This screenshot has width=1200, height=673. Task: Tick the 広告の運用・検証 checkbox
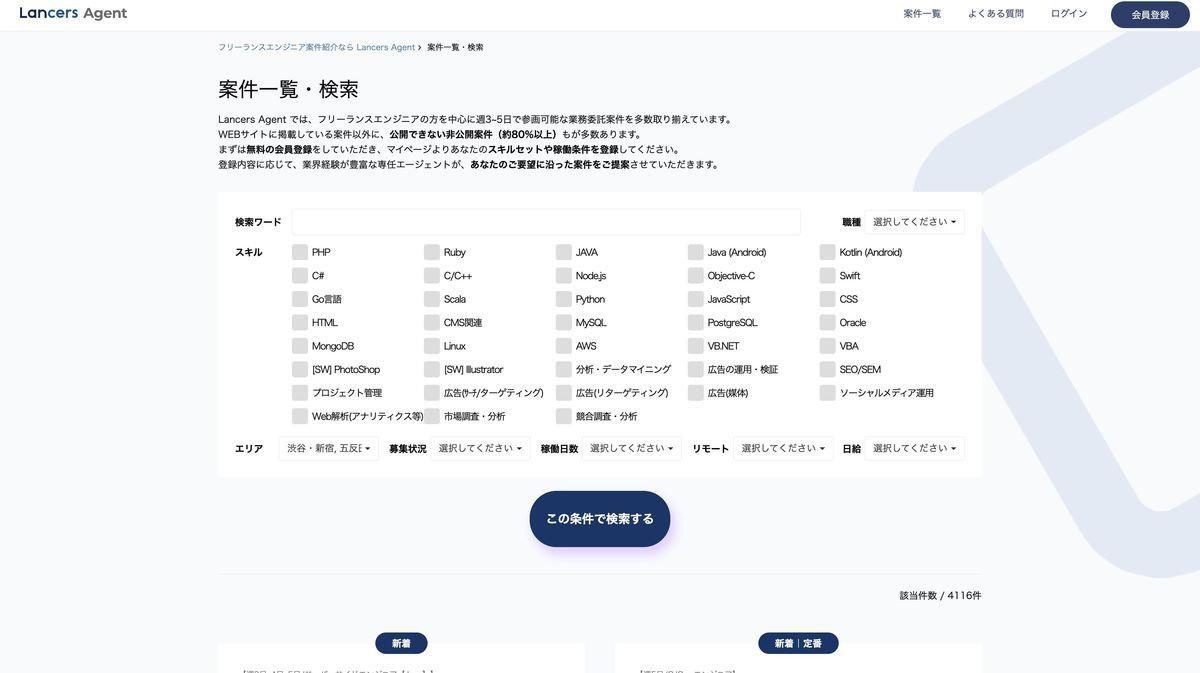(x=696, y=370)
